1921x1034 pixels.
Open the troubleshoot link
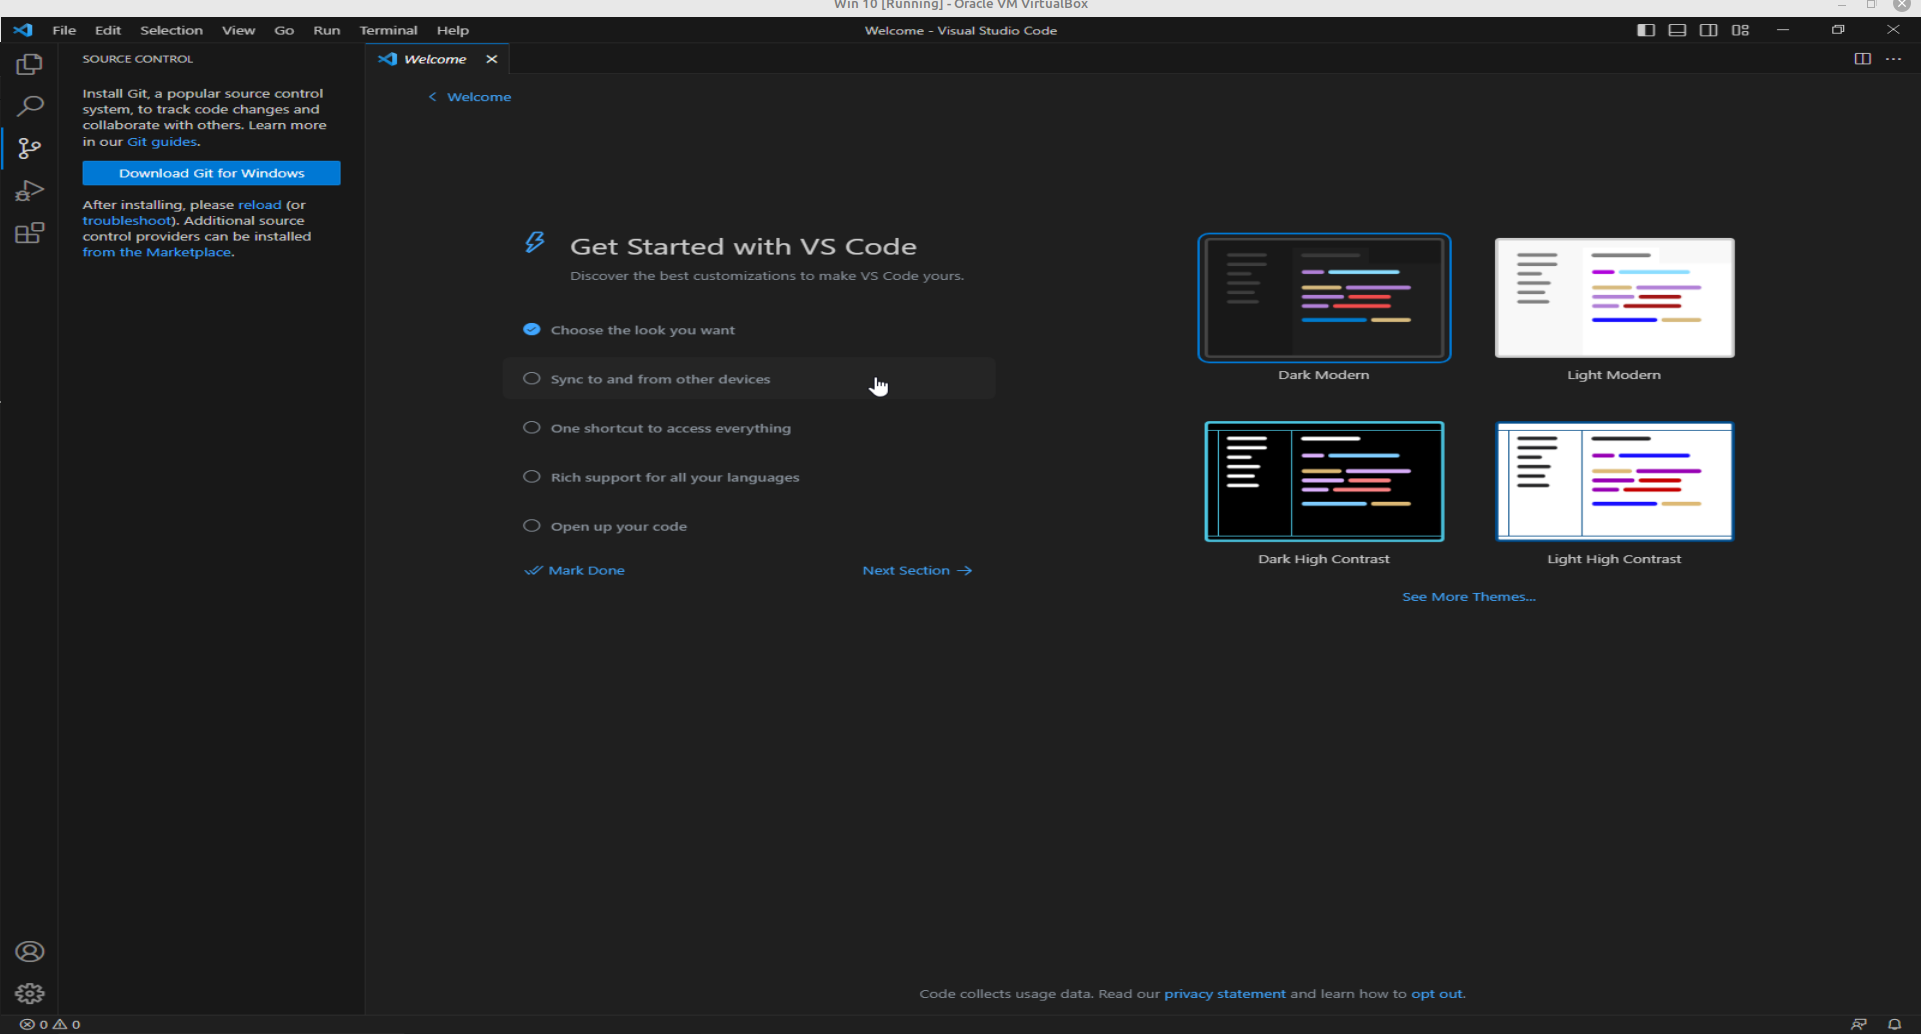[126, 221]
